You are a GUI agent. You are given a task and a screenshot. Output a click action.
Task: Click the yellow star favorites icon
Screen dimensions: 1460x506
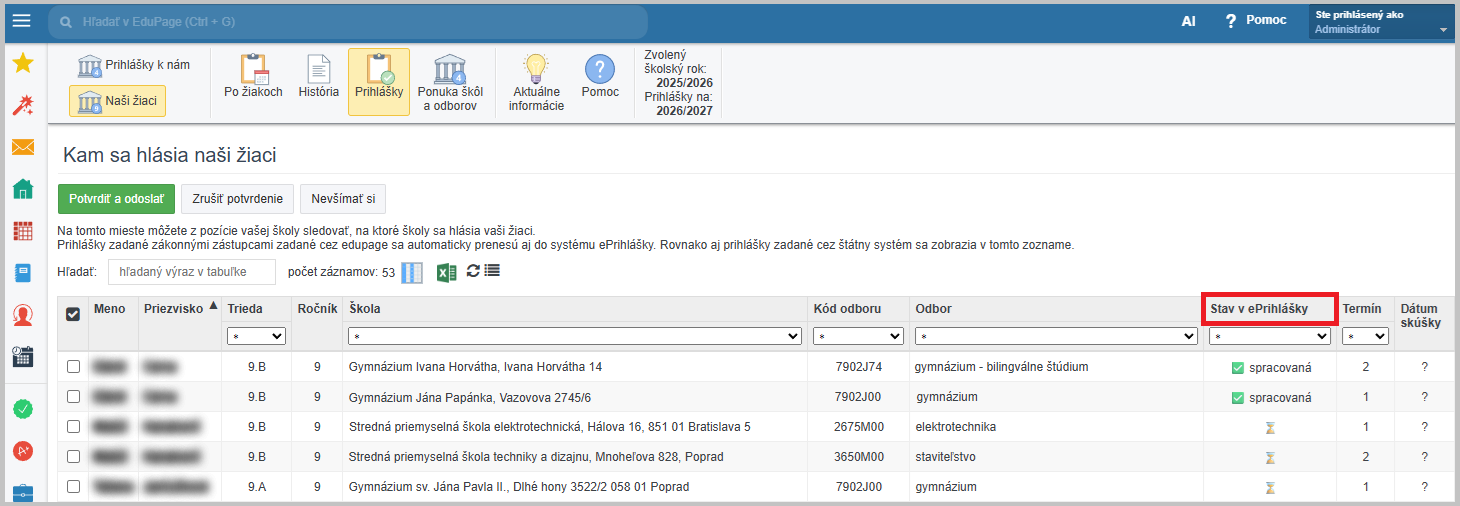22,64
